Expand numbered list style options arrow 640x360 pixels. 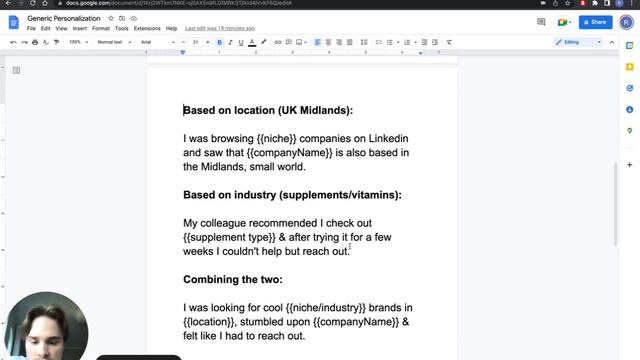(416, 42)
